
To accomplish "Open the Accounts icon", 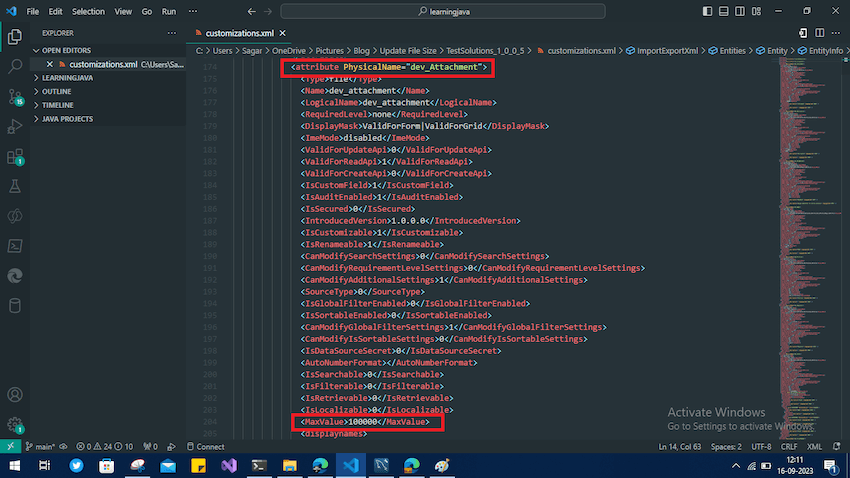I will [15, 395].
